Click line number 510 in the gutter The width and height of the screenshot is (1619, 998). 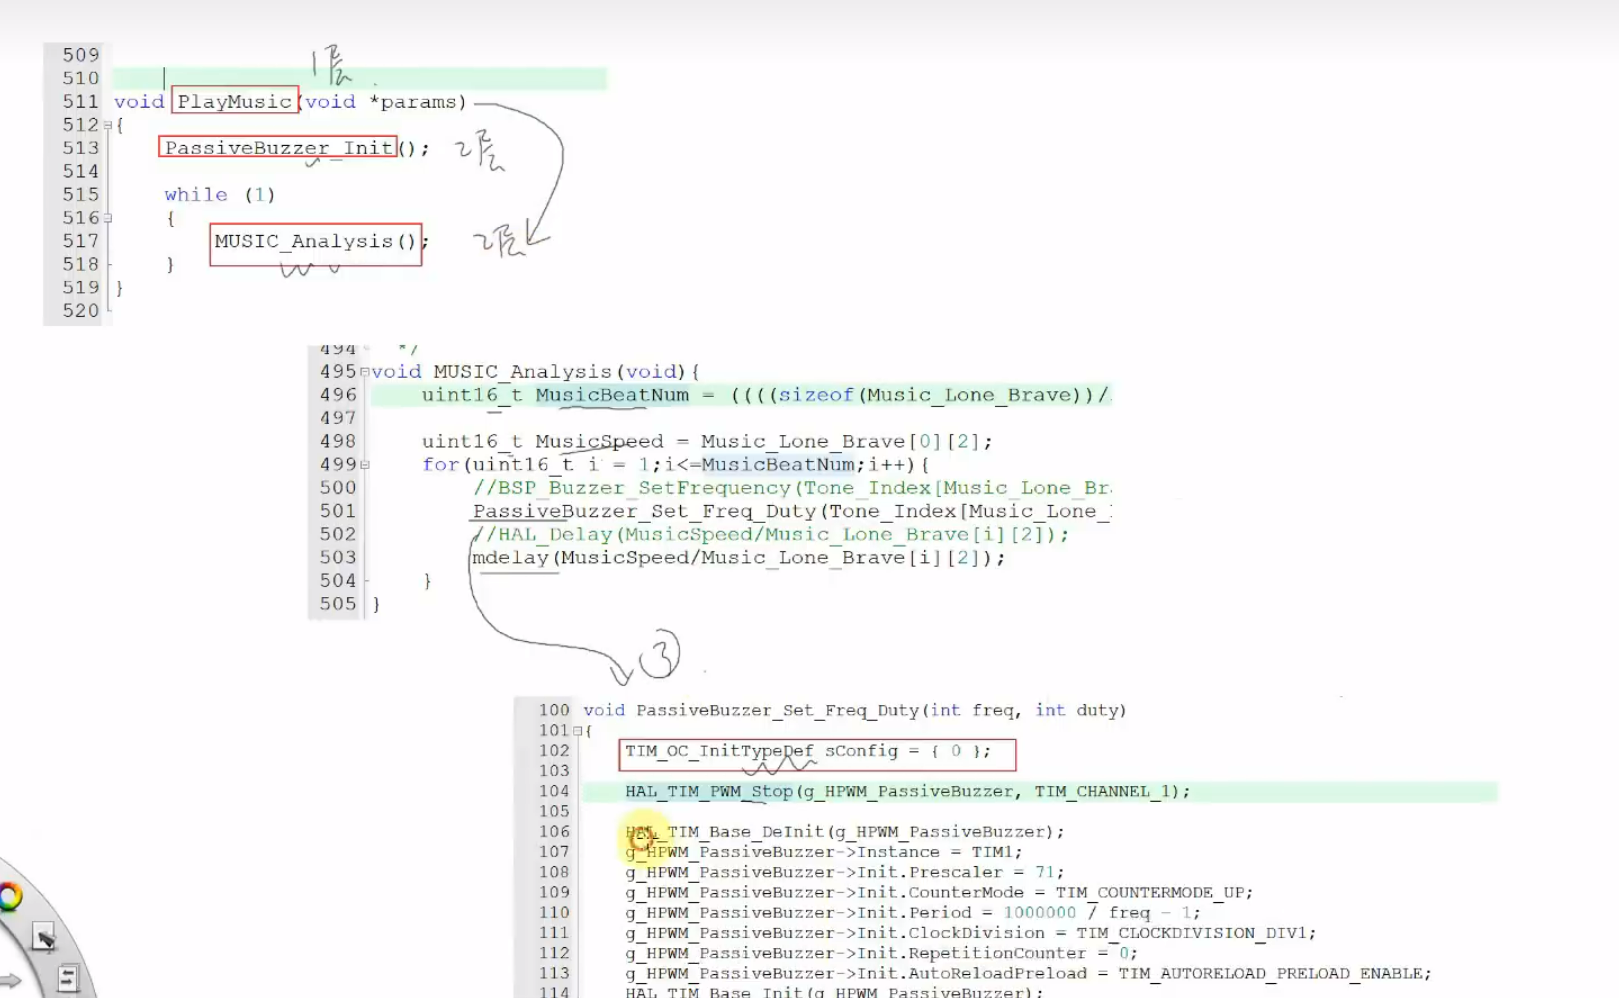(81, 78)
